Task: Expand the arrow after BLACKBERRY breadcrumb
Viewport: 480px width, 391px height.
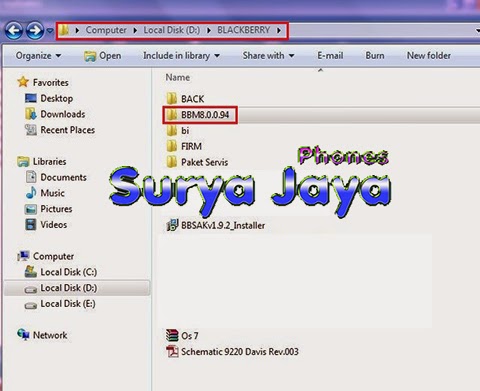Action: point(279,31)
